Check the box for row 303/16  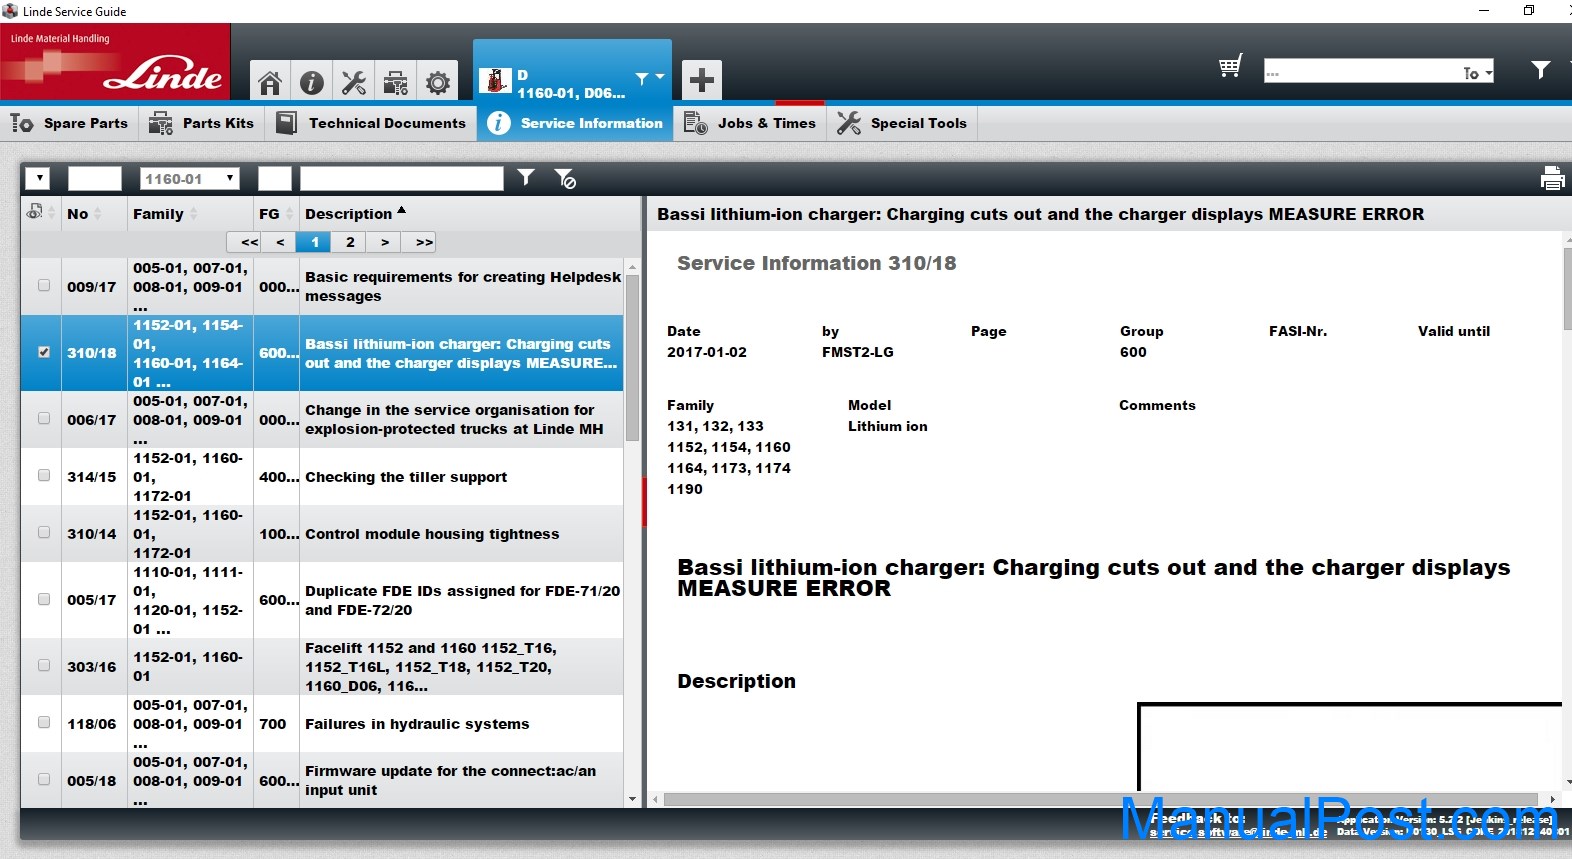pos(44,665)
